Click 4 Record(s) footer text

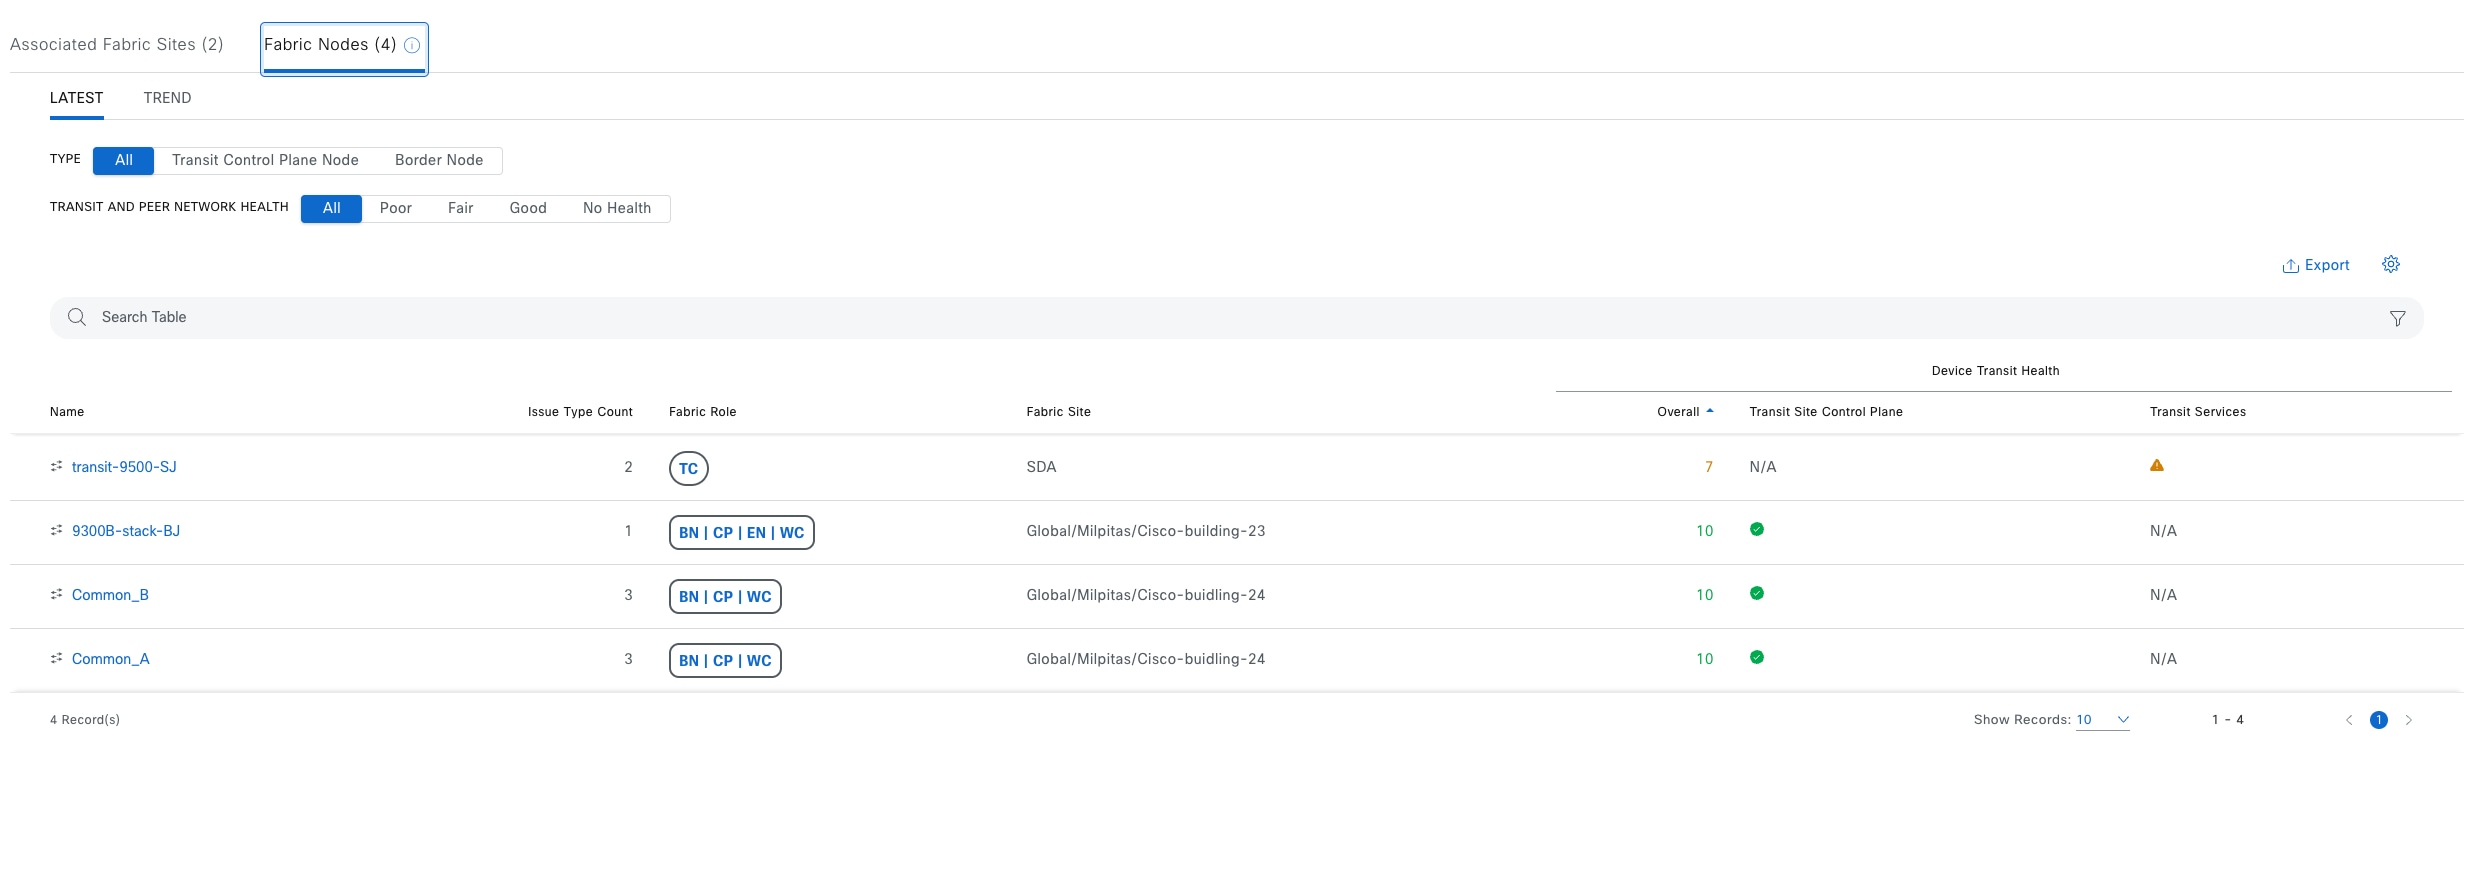click(85, 720)
